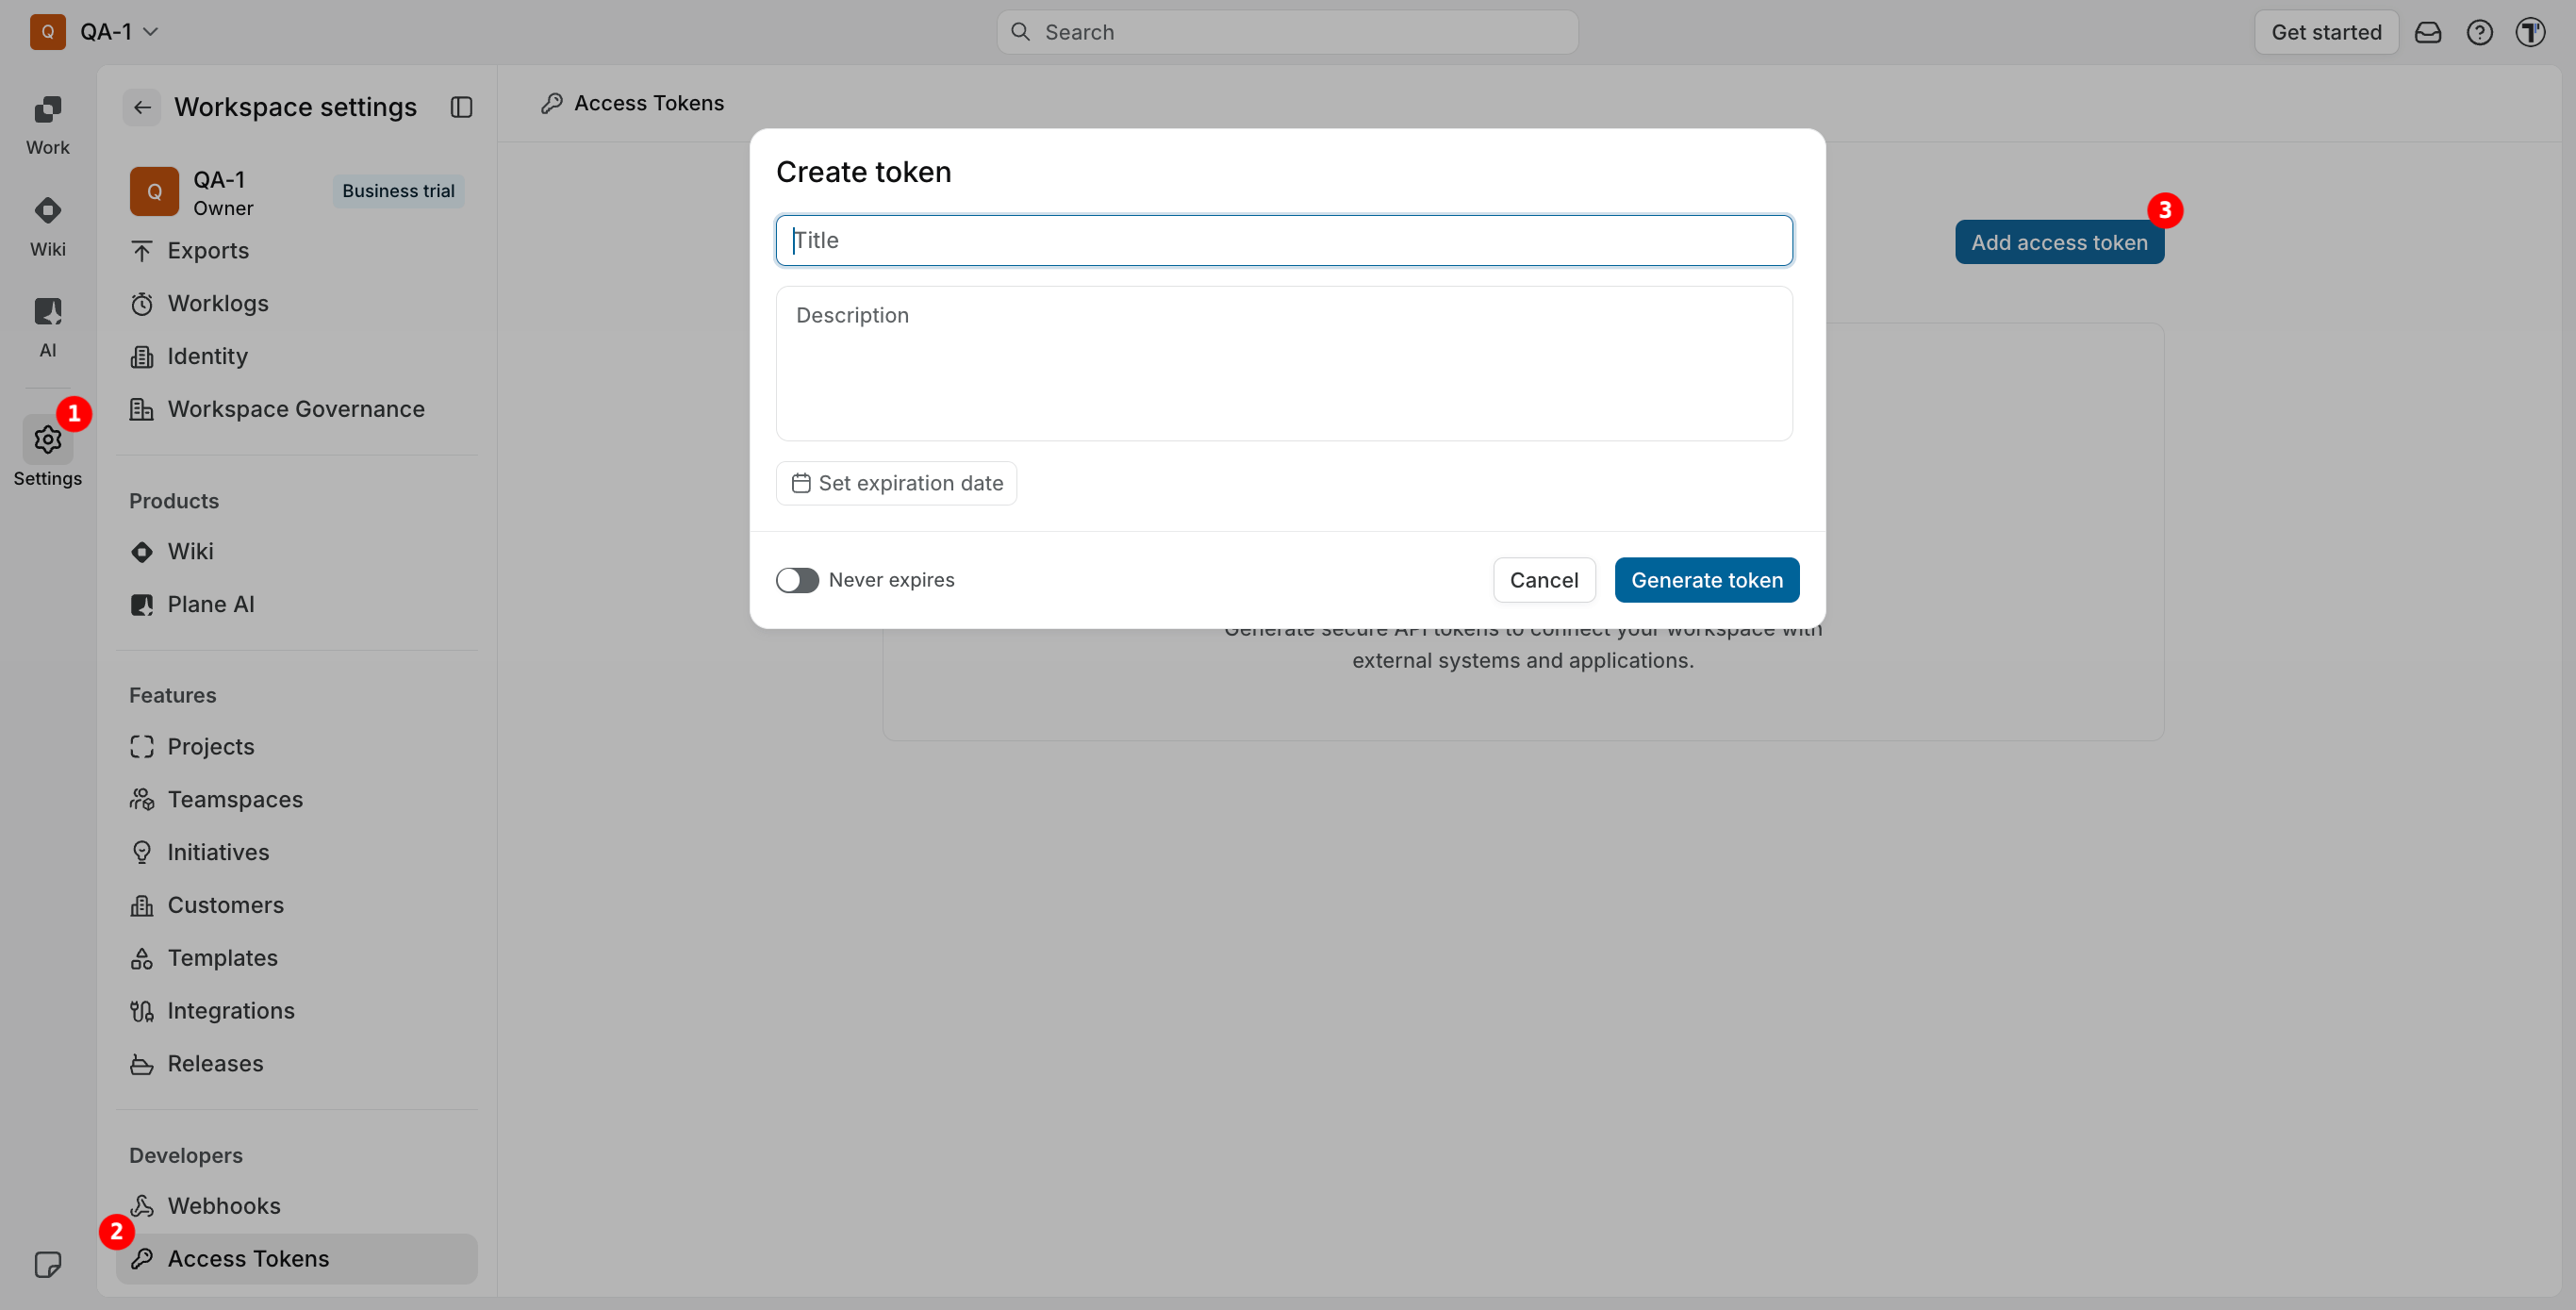This screenshot has width=2576, height=1310.
Task: Click the Generate token button
Action: (1706, 580)
